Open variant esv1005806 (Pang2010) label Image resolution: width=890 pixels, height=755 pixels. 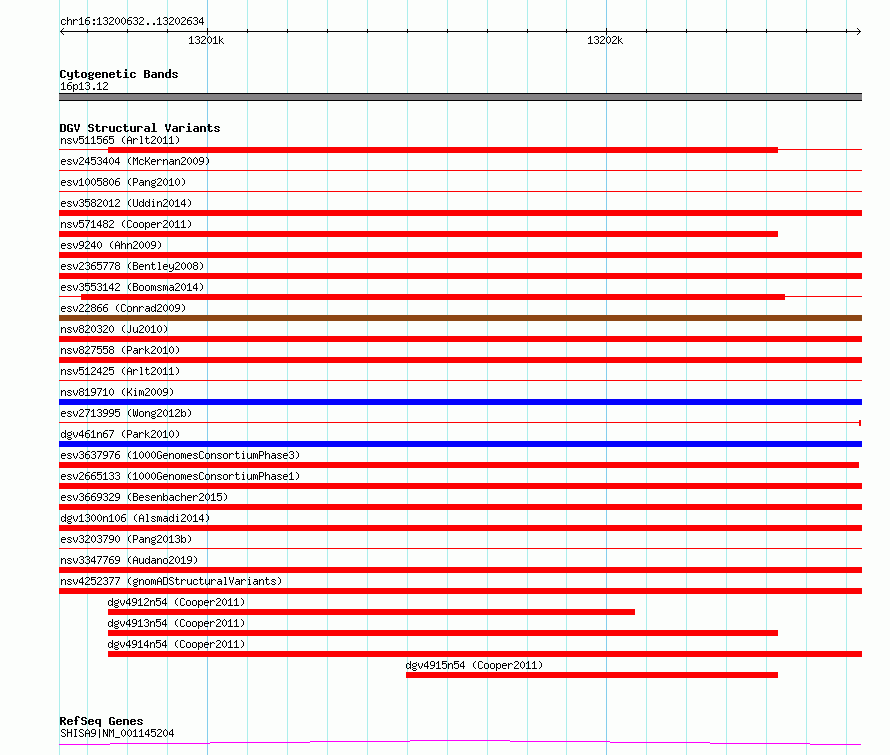(x=123, y=182)
